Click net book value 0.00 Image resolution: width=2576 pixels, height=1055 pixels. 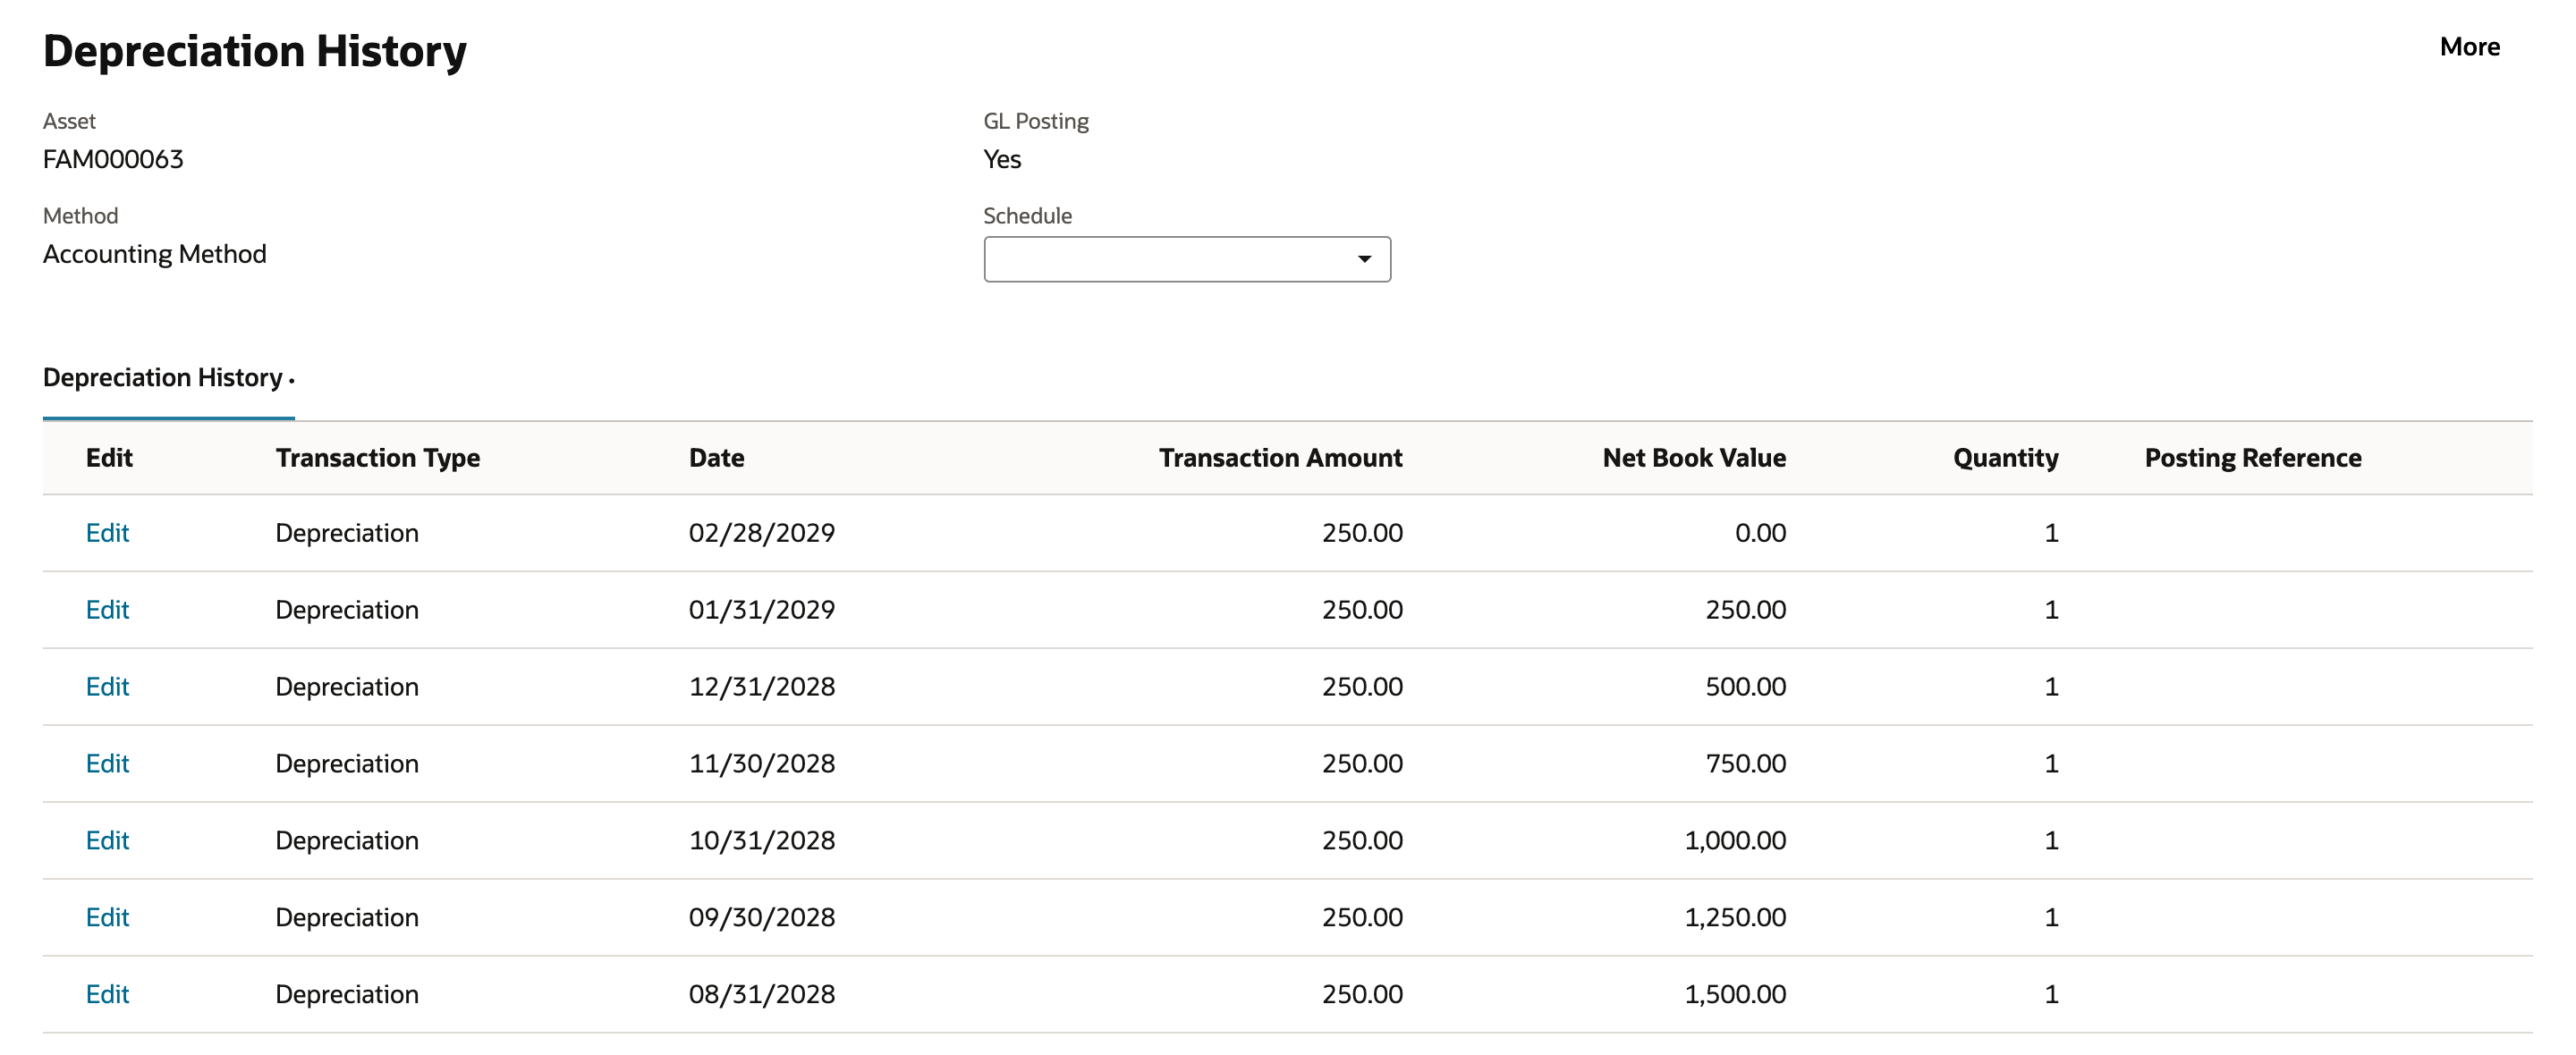[x=1760, y=533]
